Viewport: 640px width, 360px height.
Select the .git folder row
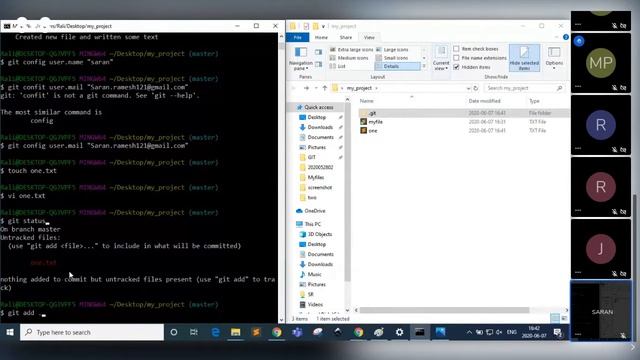point(463,113)
